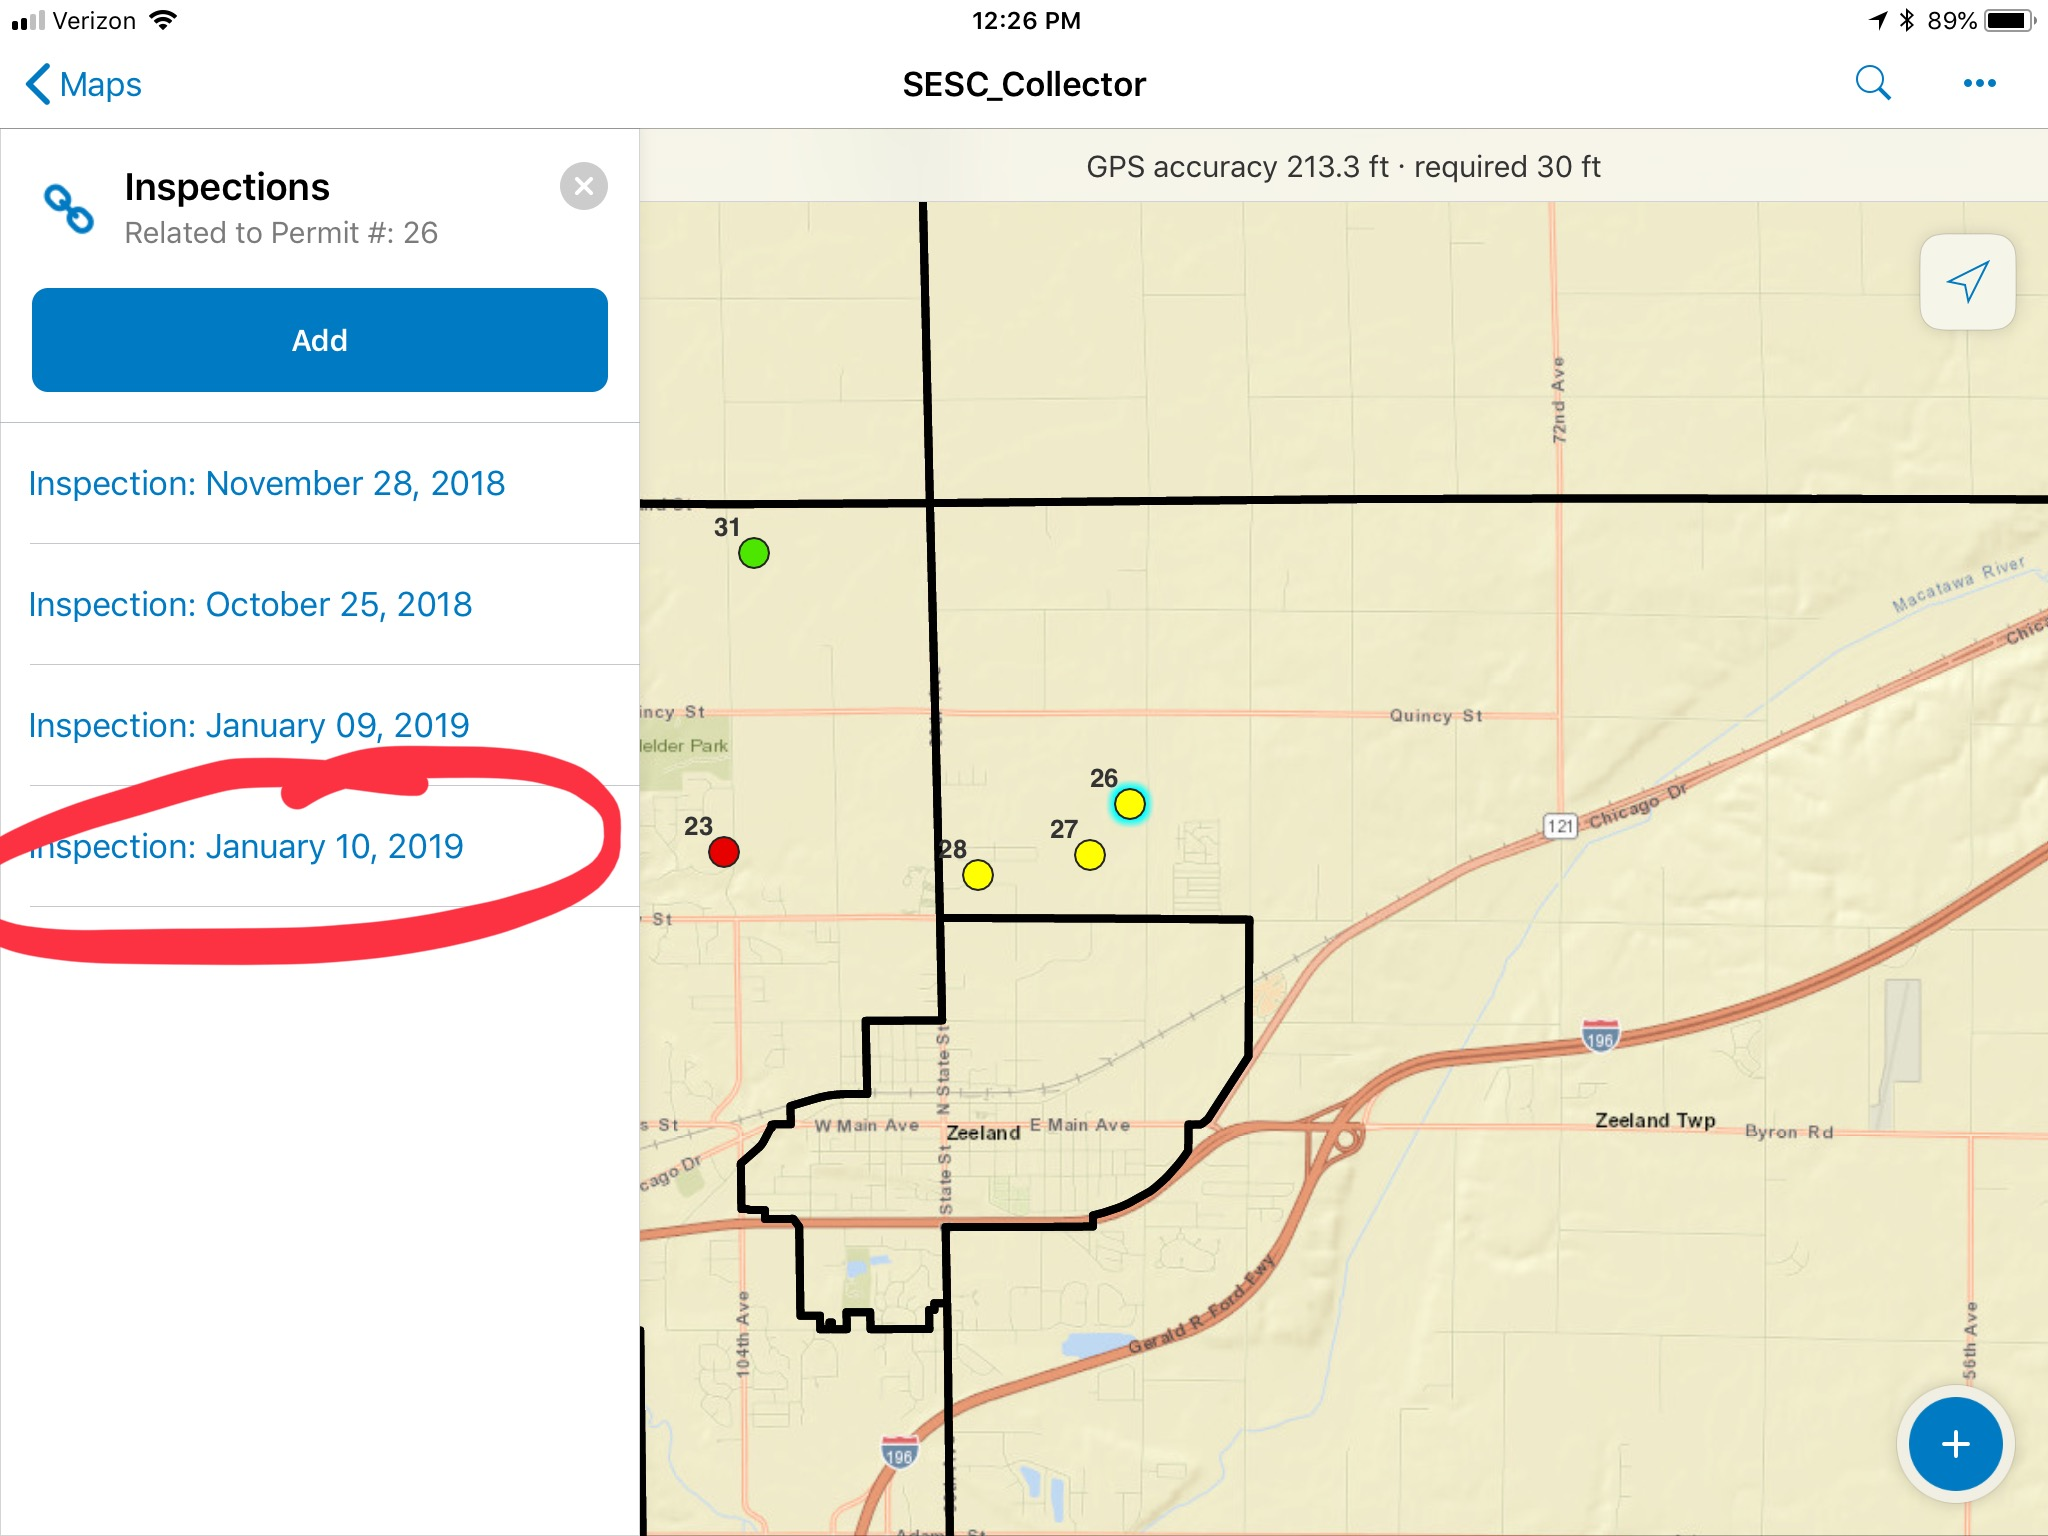Screen dimensions: 2048x1536
Task: Open Inspection: October 25, 2018
Action: click(x=320, y=605)
